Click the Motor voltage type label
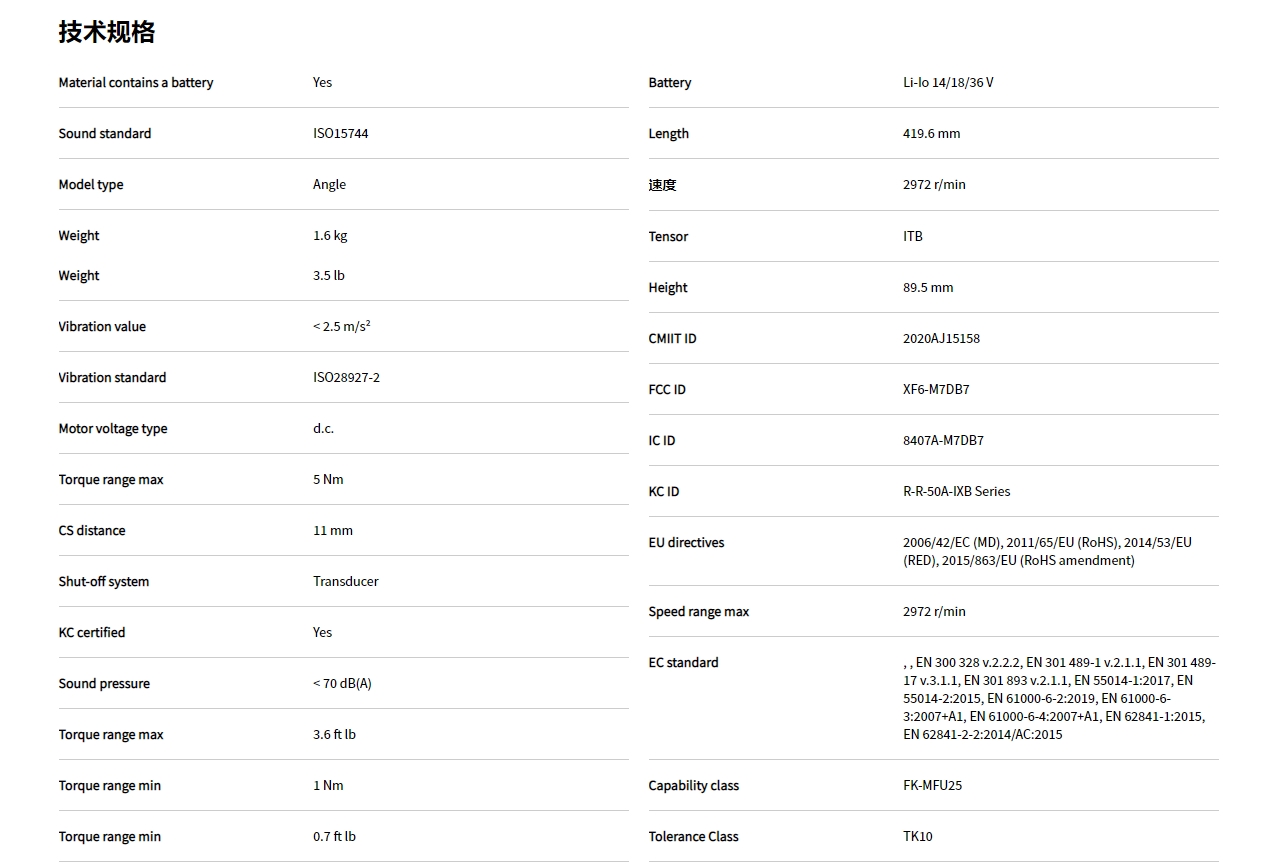Viewport: 1285px width, 864px height. tap(113, 428)
